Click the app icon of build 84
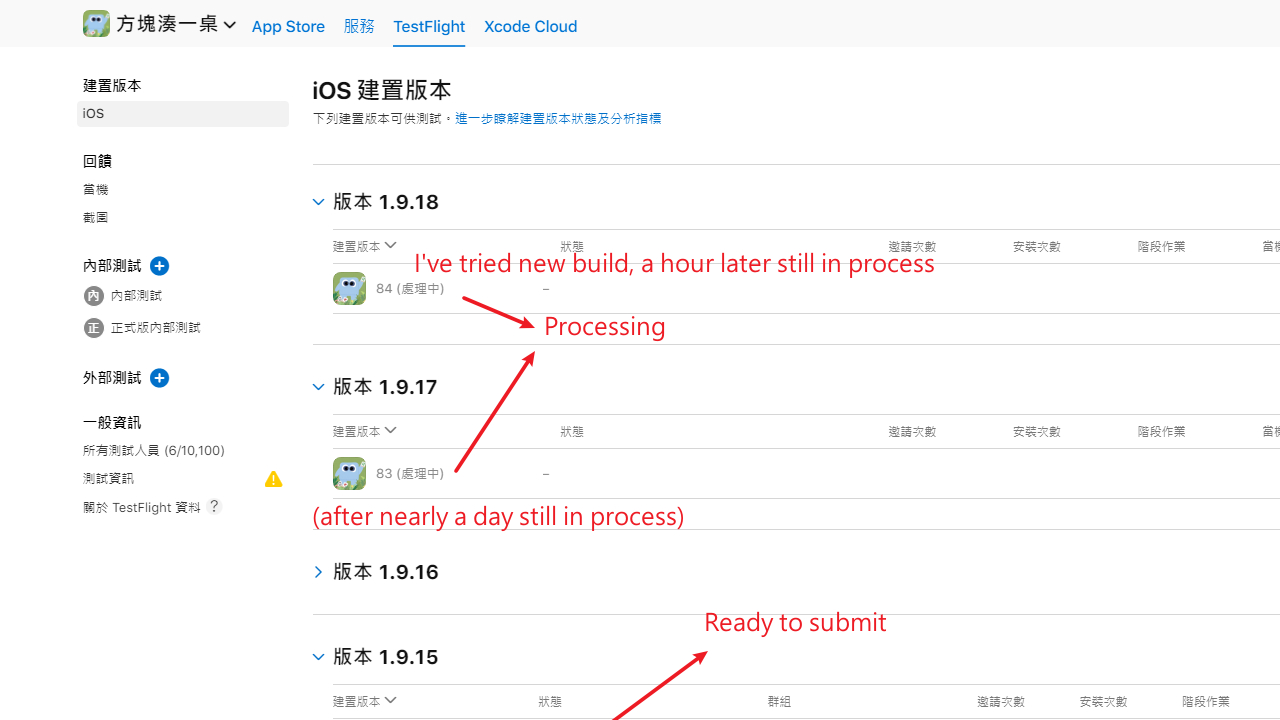 (349, 289)
